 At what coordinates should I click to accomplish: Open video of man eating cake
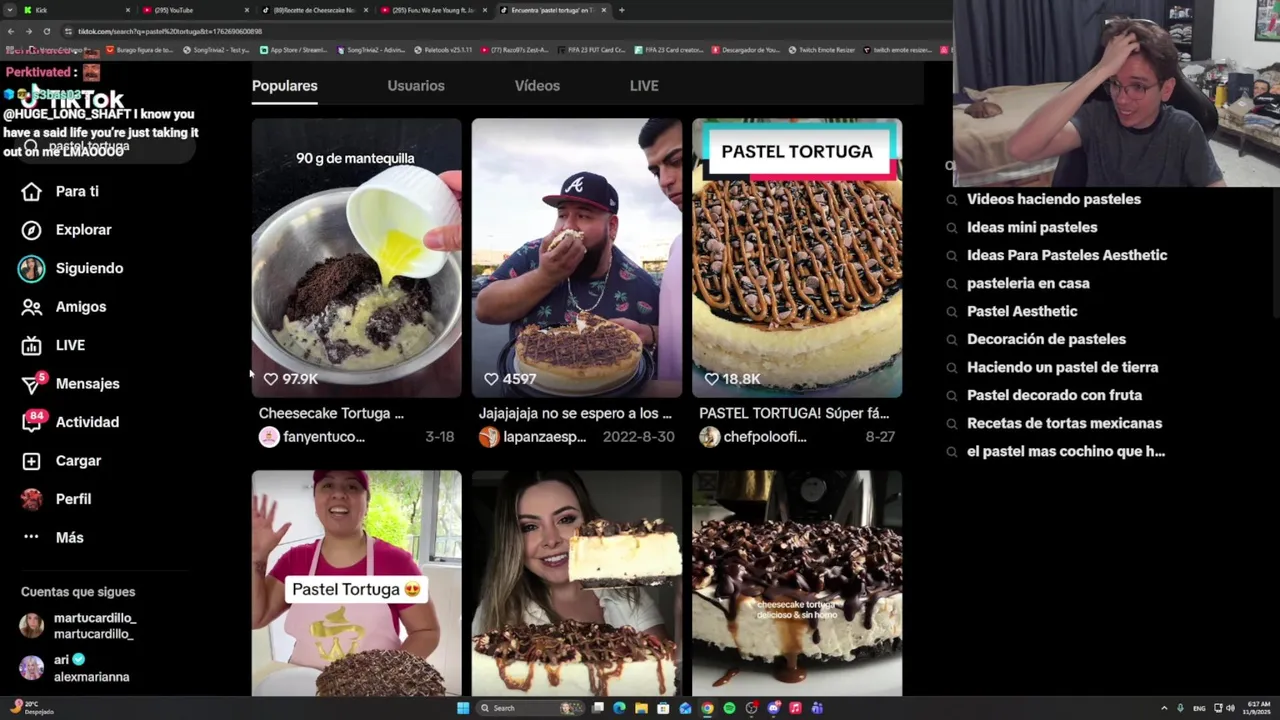click(x=576, y=258)
